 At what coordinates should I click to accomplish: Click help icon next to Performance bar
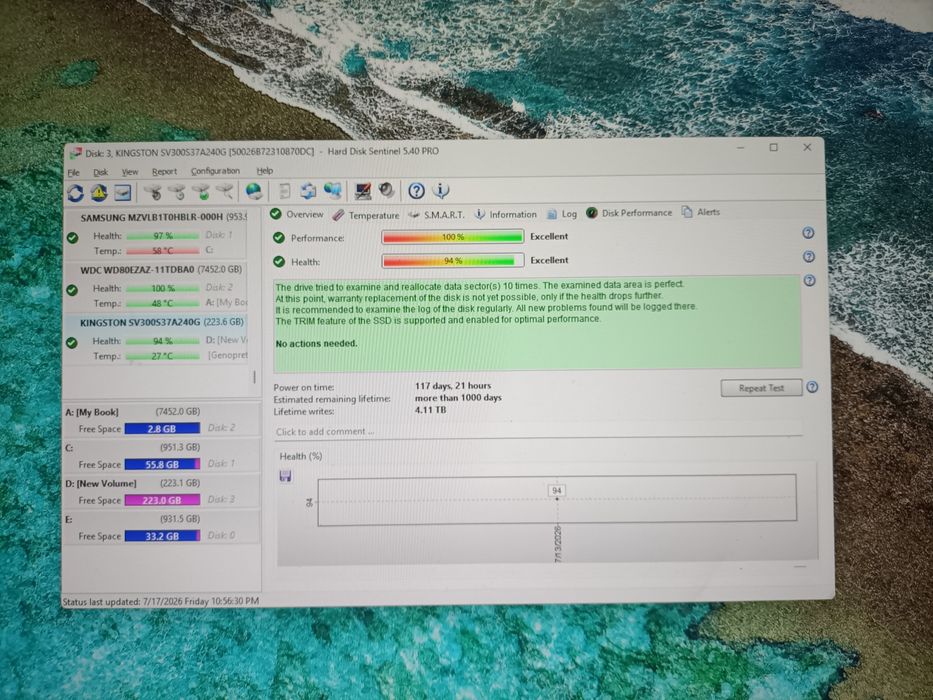click(x=808, y=233)
